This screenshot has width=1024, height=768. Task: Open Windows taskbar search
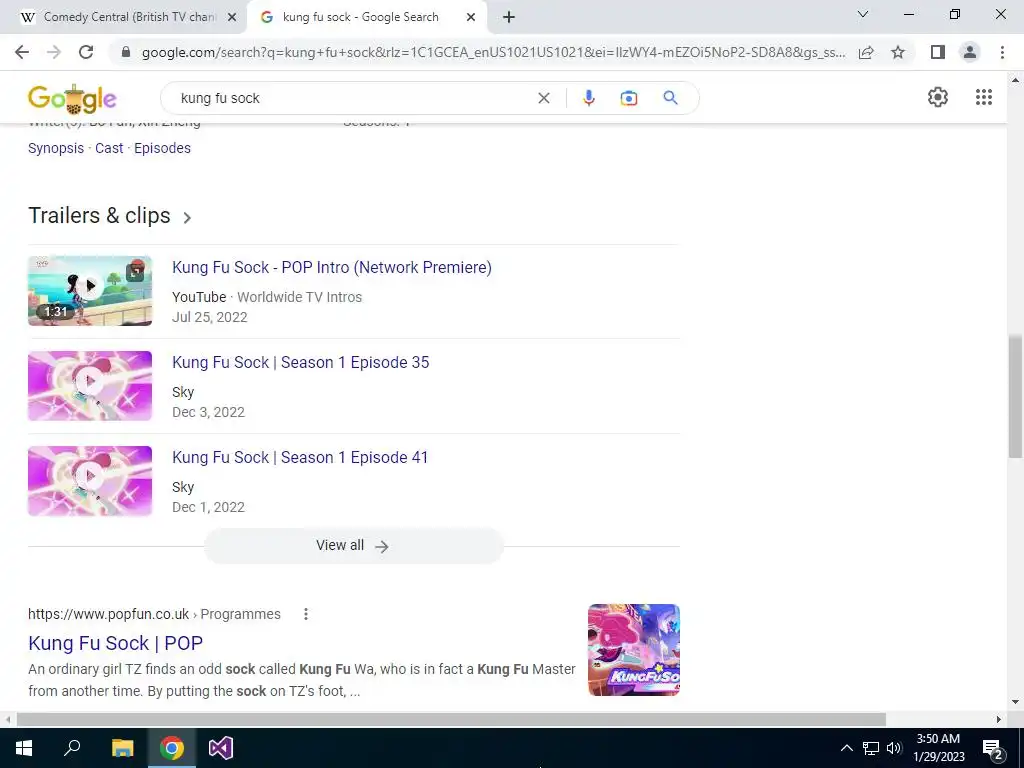pos(72,748)
